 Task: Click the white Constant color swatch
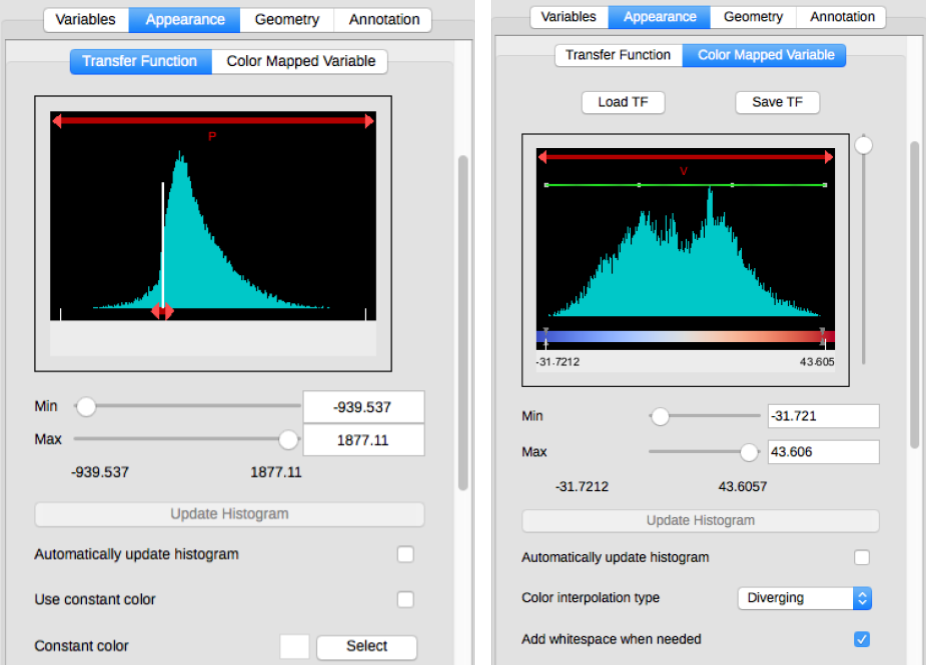pos(294,646)
